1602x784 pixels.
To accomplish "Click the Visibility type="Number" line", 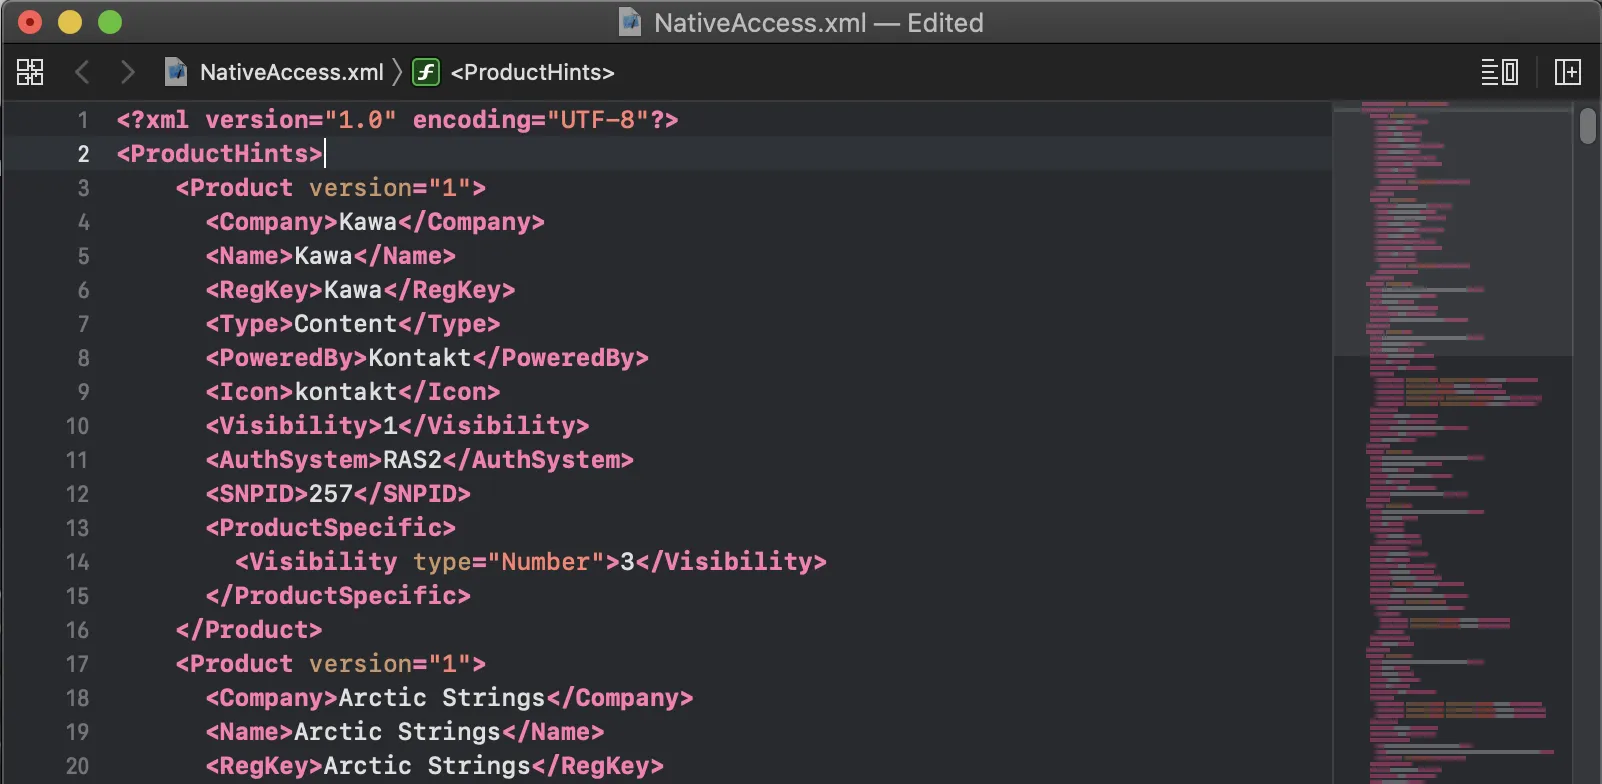I will click(x=531, y=562).
